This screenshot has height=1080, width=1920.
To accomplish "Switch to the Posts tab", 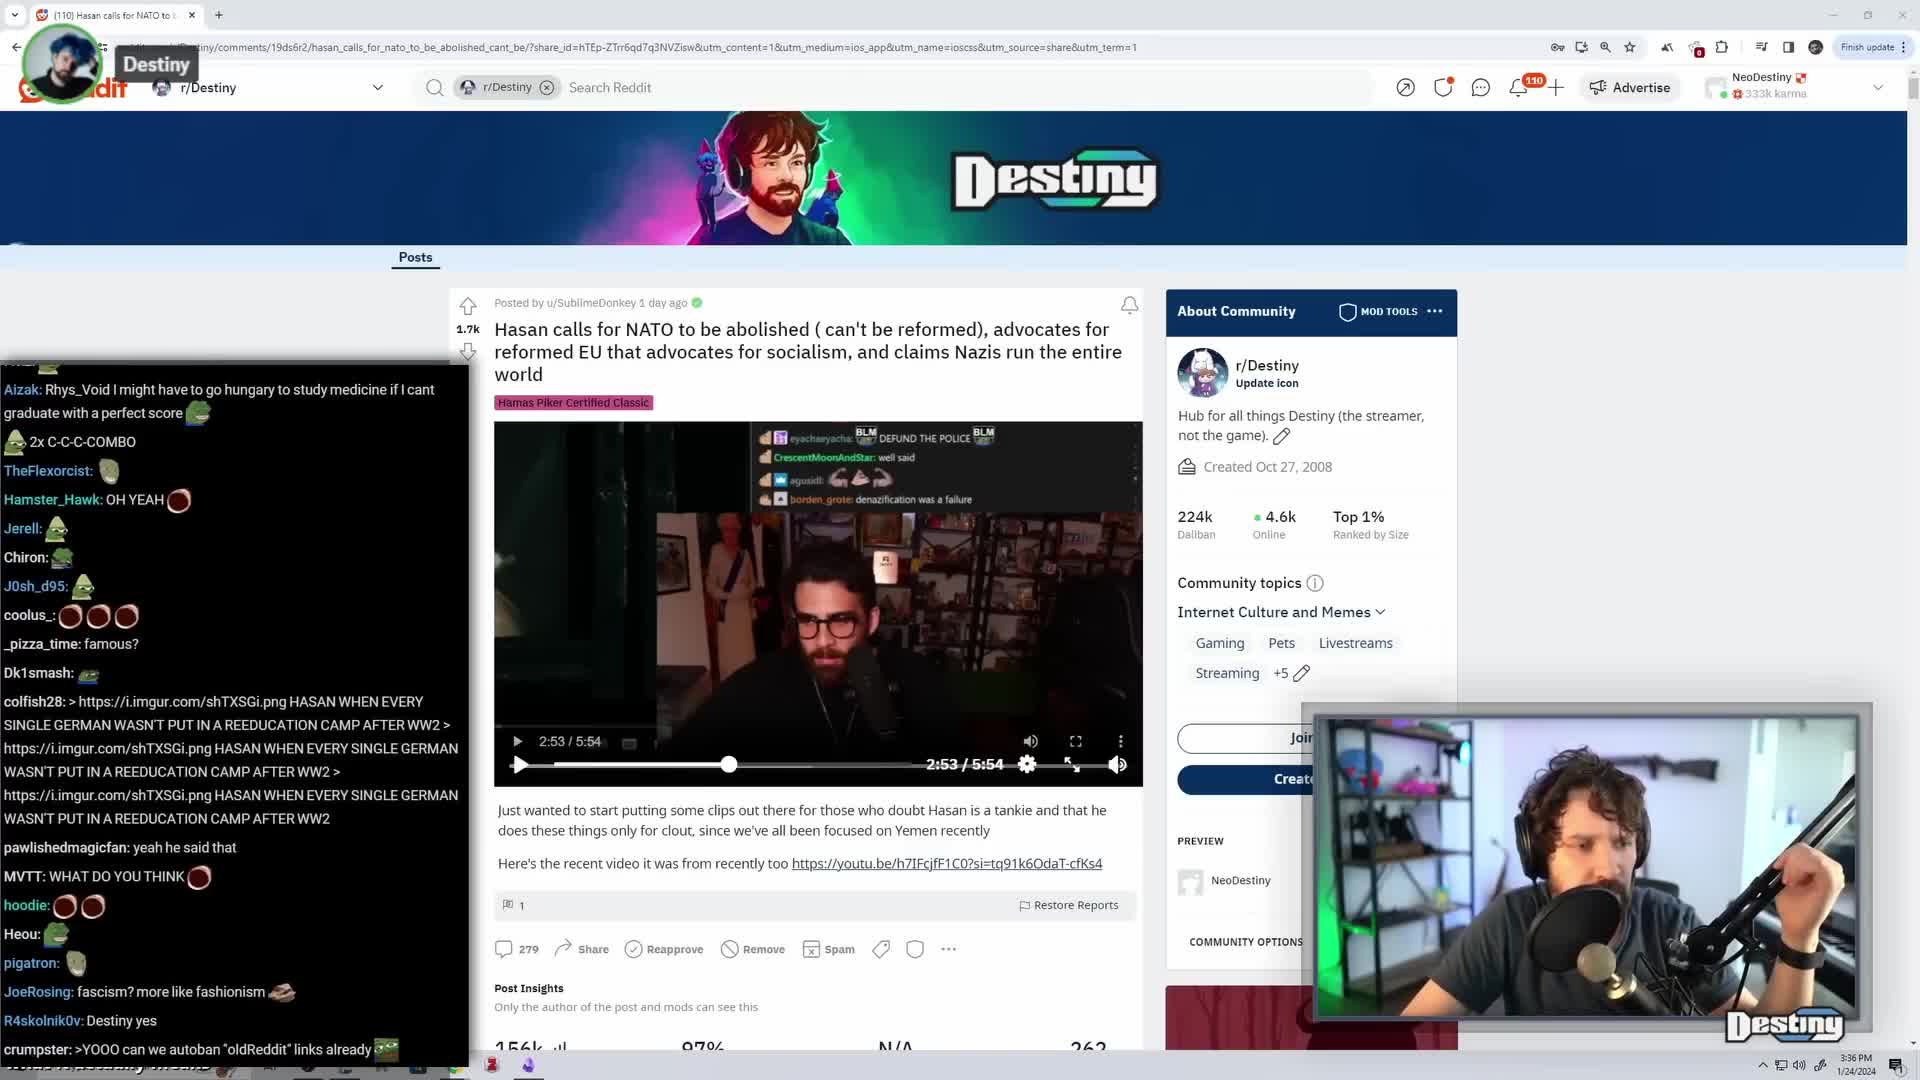I will (x=415, y=257).
